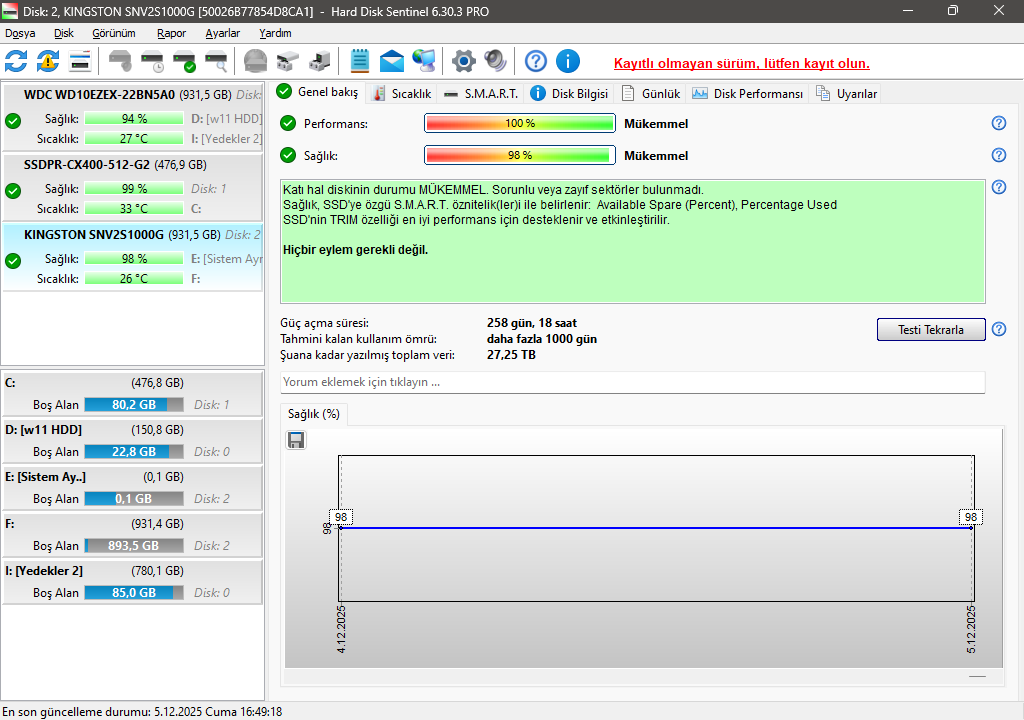1024x720 pixels.
Task: Open the Ayarlar menu
Action: pos(223,33)
